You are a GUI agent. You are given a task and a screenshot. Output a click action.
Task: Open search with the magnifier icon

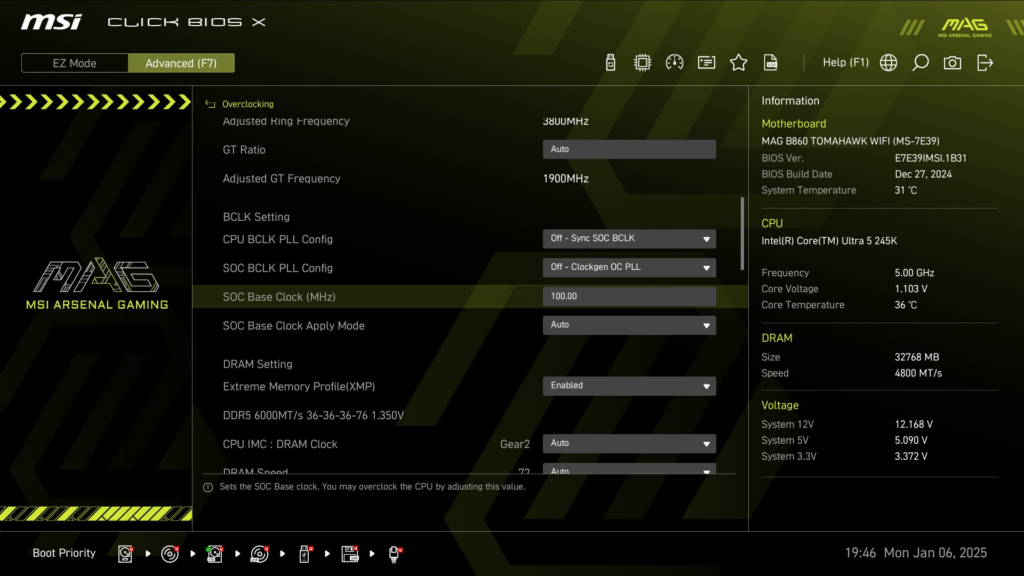(x=920, y=61)
